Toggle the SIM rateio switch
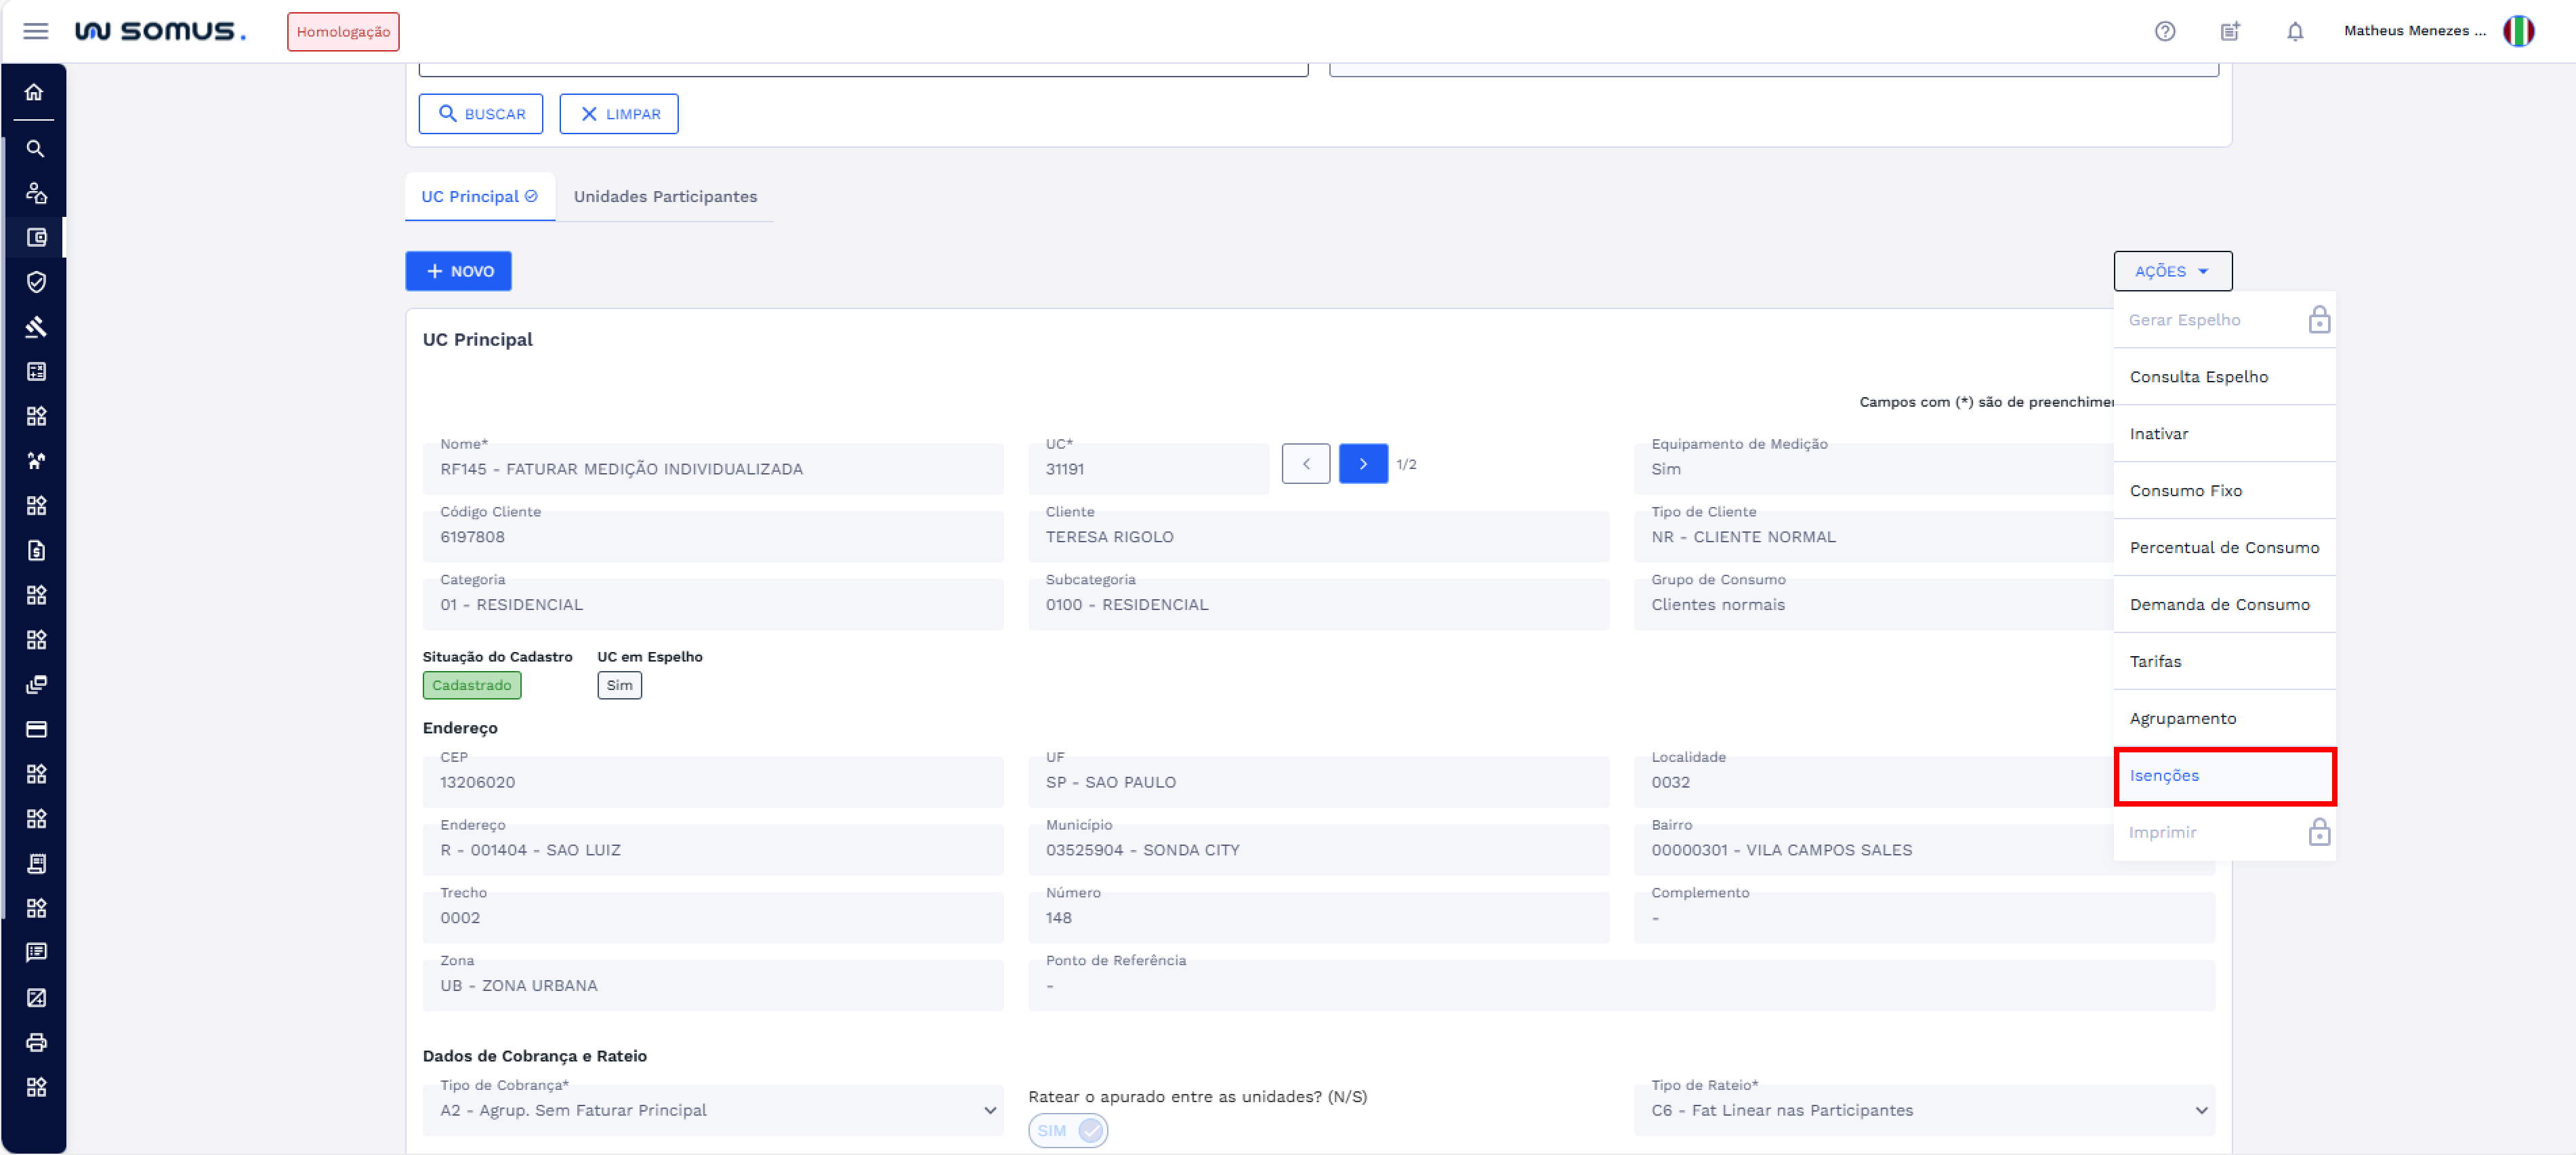The height and width of the screenshot is (1155, 2576). point(1068,1130)
